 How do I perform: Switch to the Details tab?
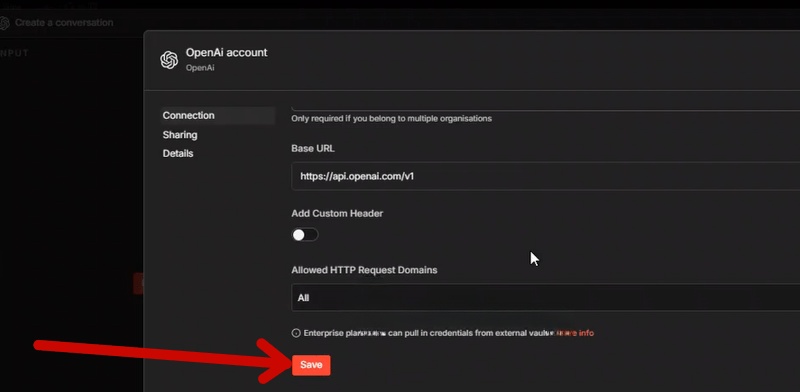(178, 154)
